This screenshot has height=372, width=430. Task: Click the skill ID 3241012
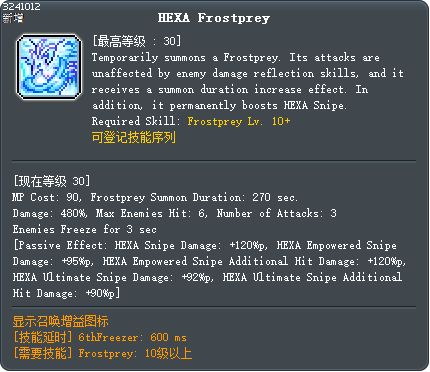click(21, 6)
